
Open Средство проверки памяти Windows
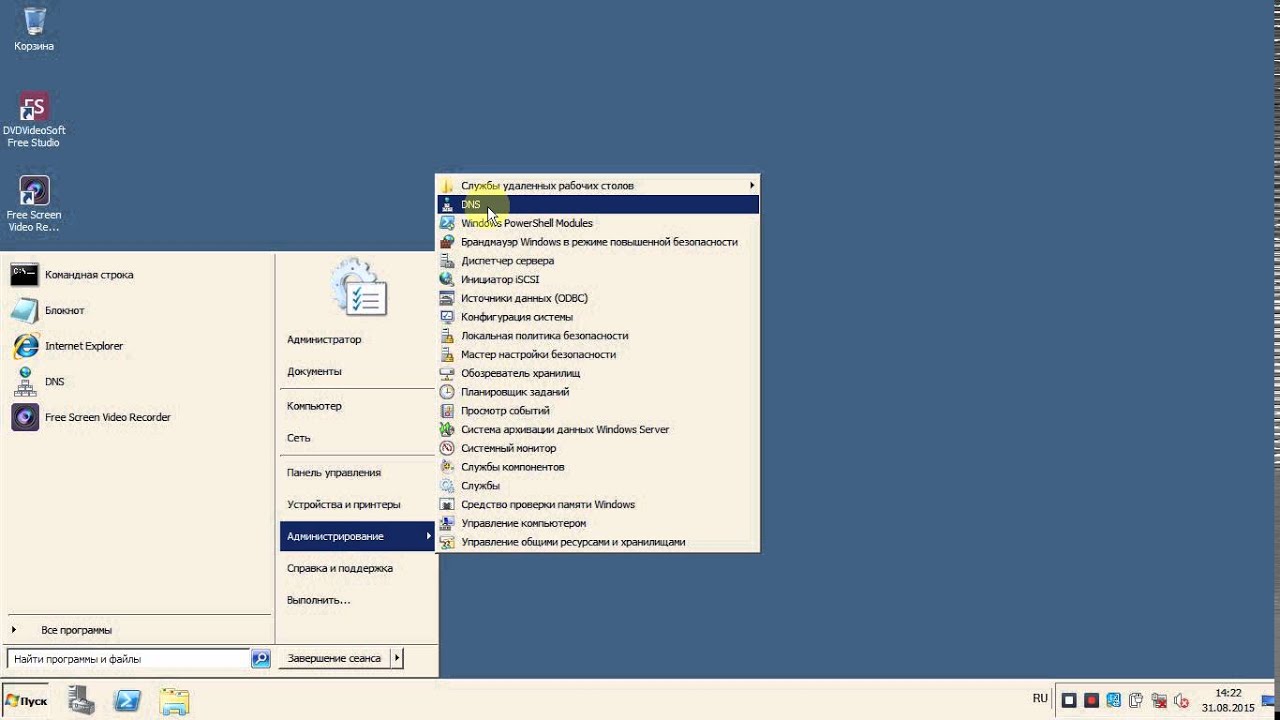[x=598, y=504]
